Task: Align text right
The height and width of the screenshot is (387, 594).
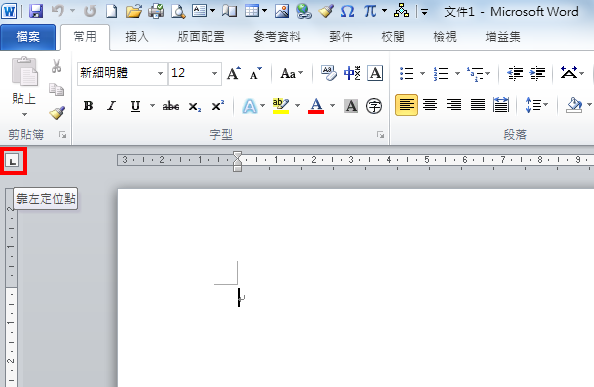Action: coord(454,105)
